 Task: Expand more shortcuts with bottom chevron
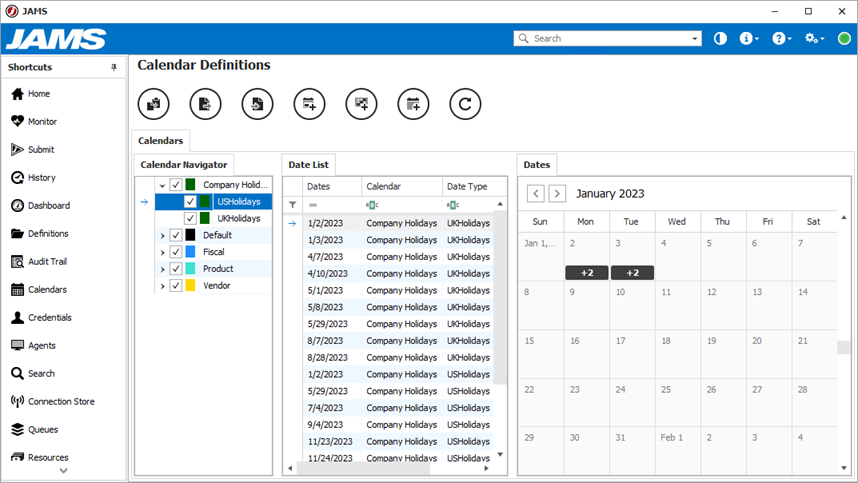pyautogui.click(x=63, y=470)
